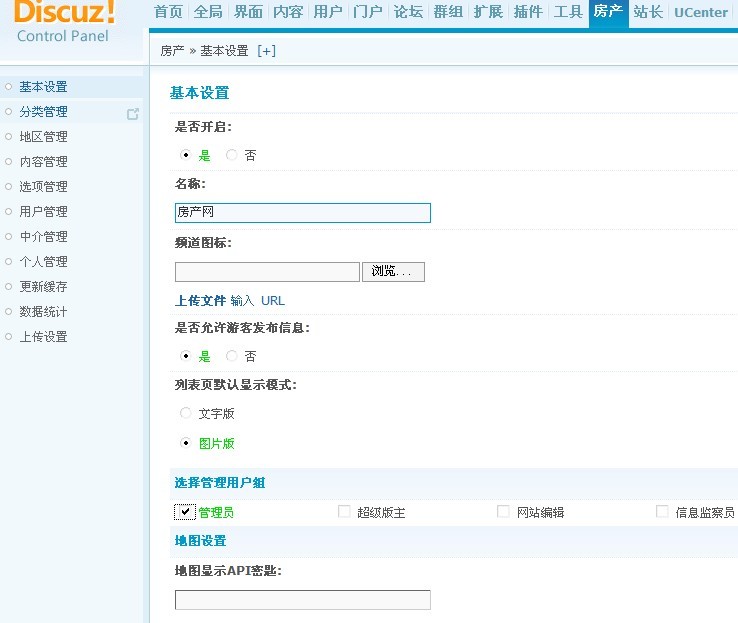This screenshot has width=738, height=623.
Task: Open the 扩展 top menu
Action: (488, 12)
